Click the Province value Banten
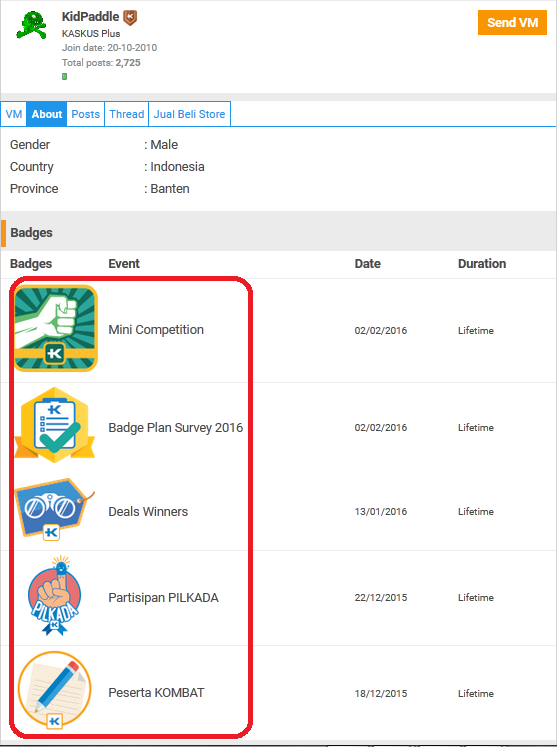The height and width of the screenshot is (747, 557). pos(170,189)
